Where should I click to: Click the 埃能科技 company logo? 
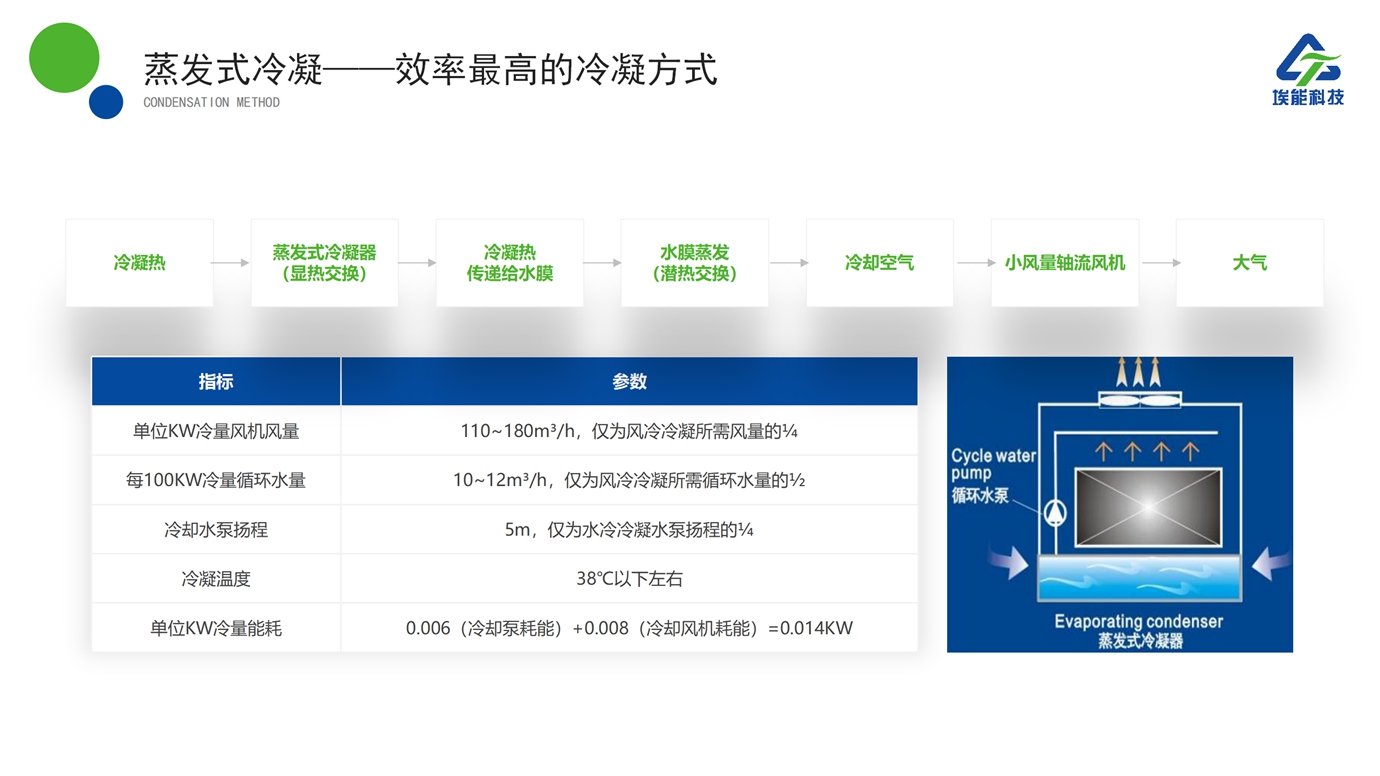tap(1308, 69)
